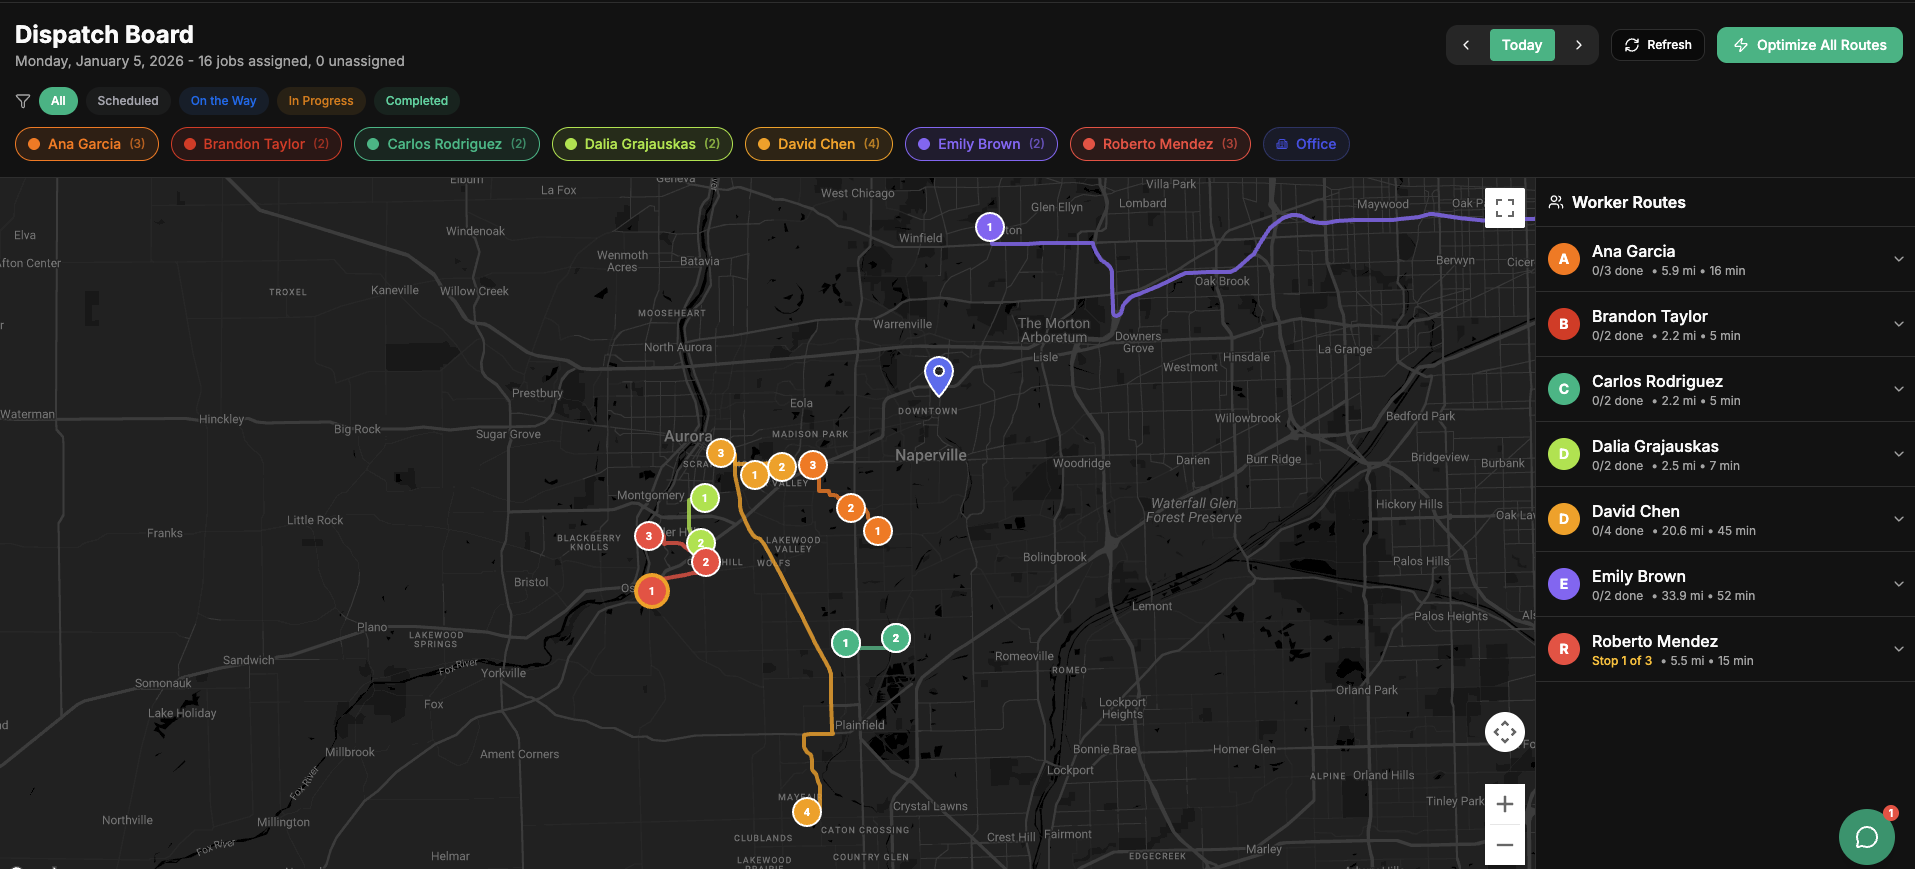Zoom out on the map

(1504, 845)
